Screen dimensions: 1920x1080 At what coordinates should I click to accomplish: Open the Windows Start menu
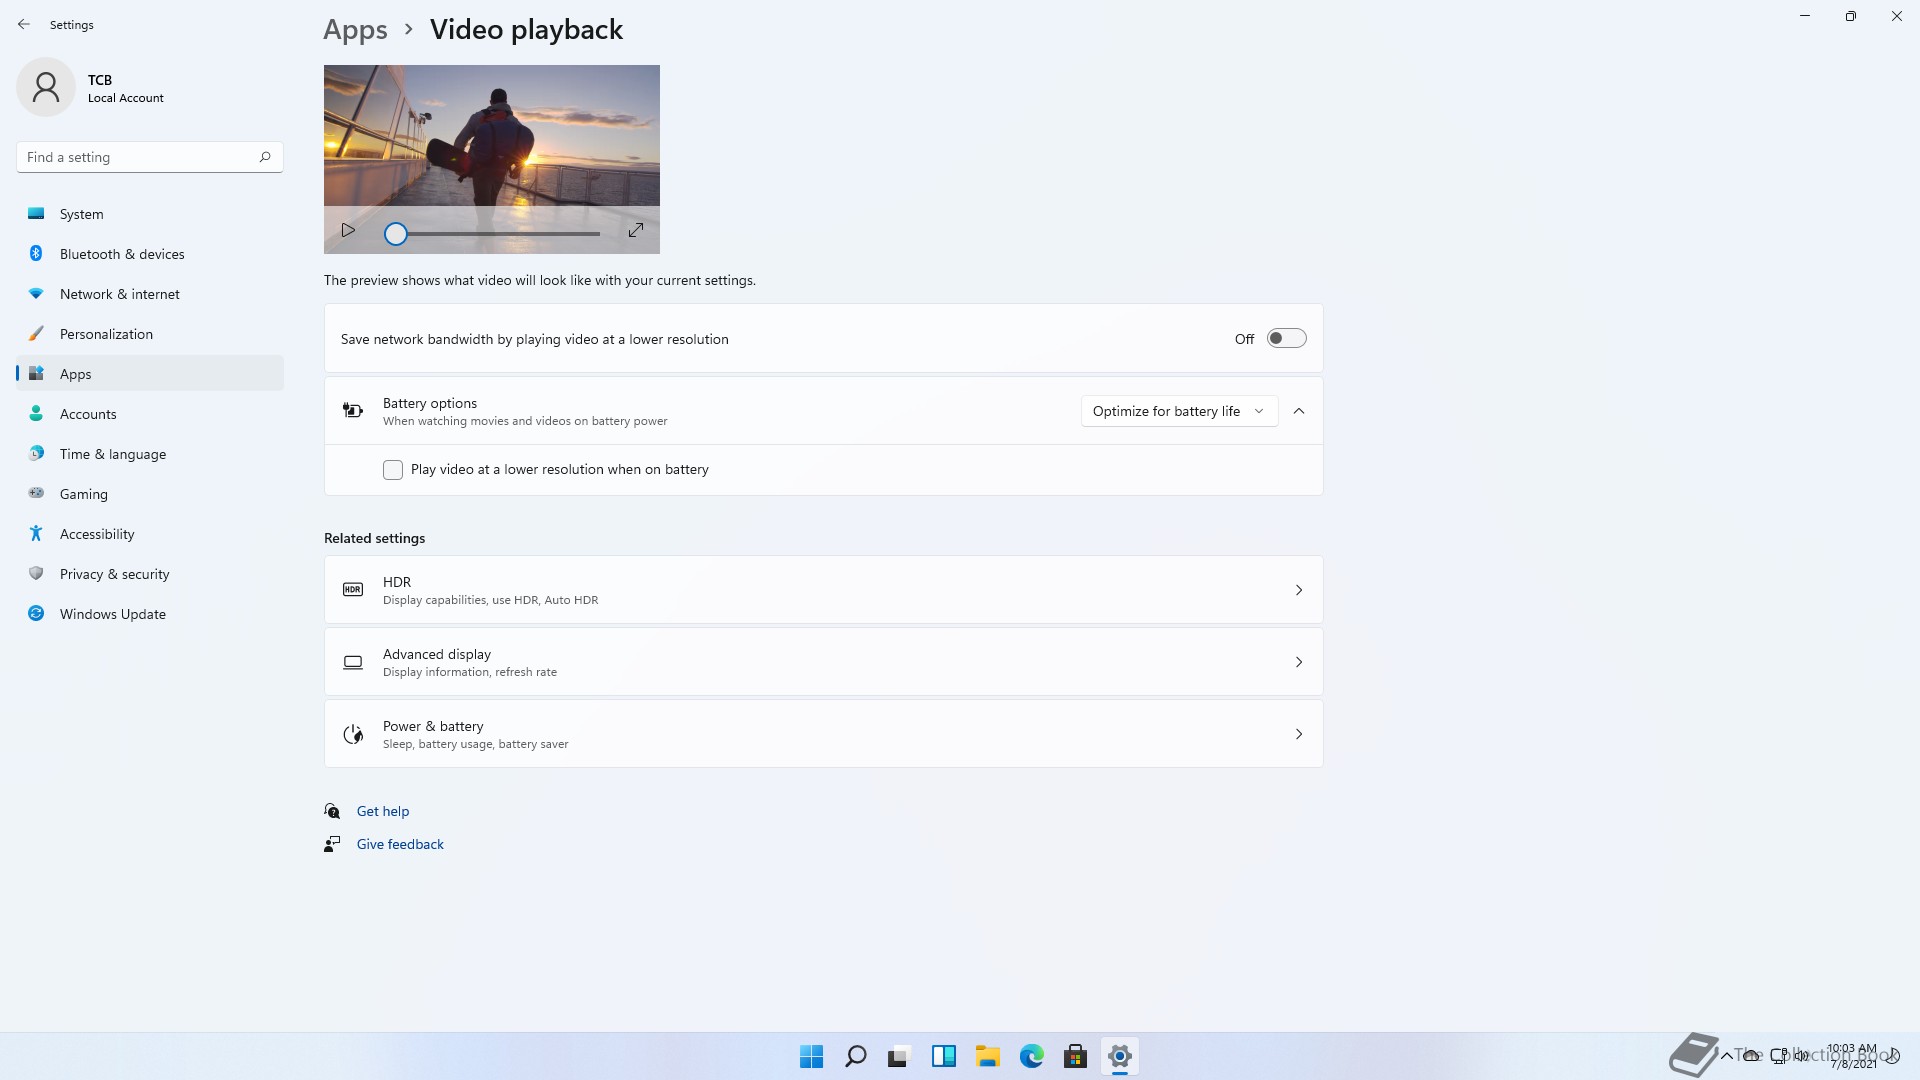[x=811, y=1056]
